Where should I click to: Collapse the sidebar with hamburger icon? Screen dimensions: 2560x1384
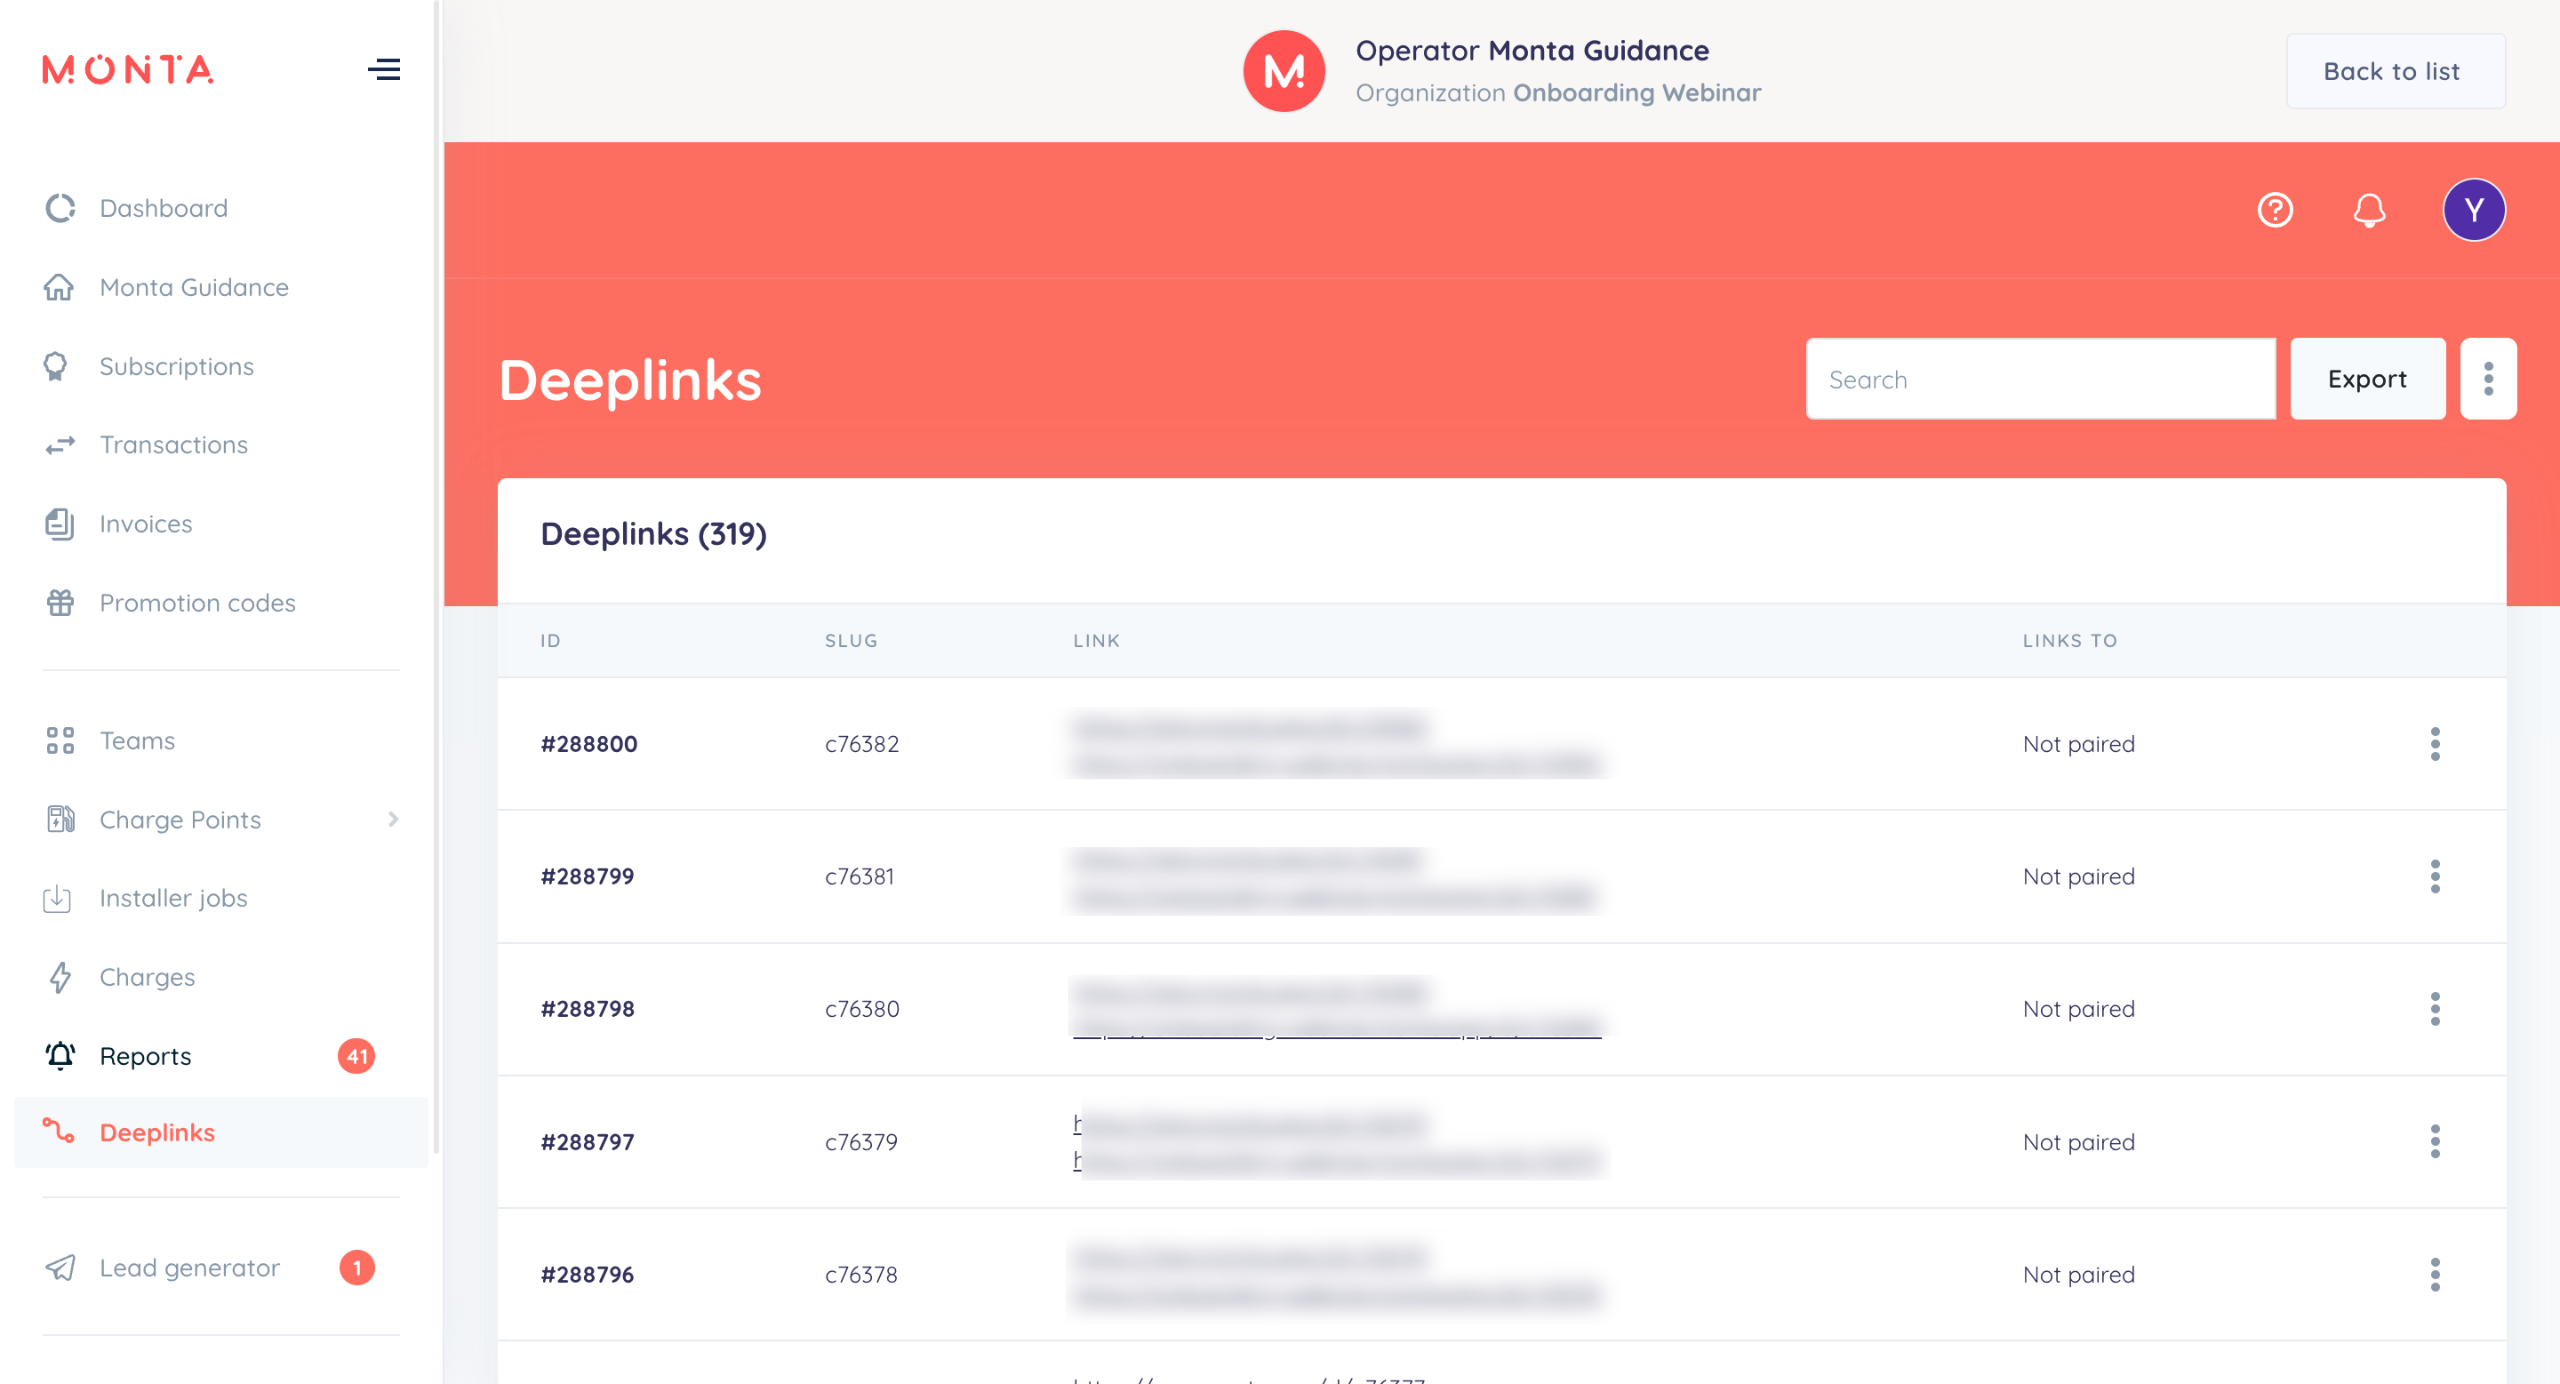(384, 69)
